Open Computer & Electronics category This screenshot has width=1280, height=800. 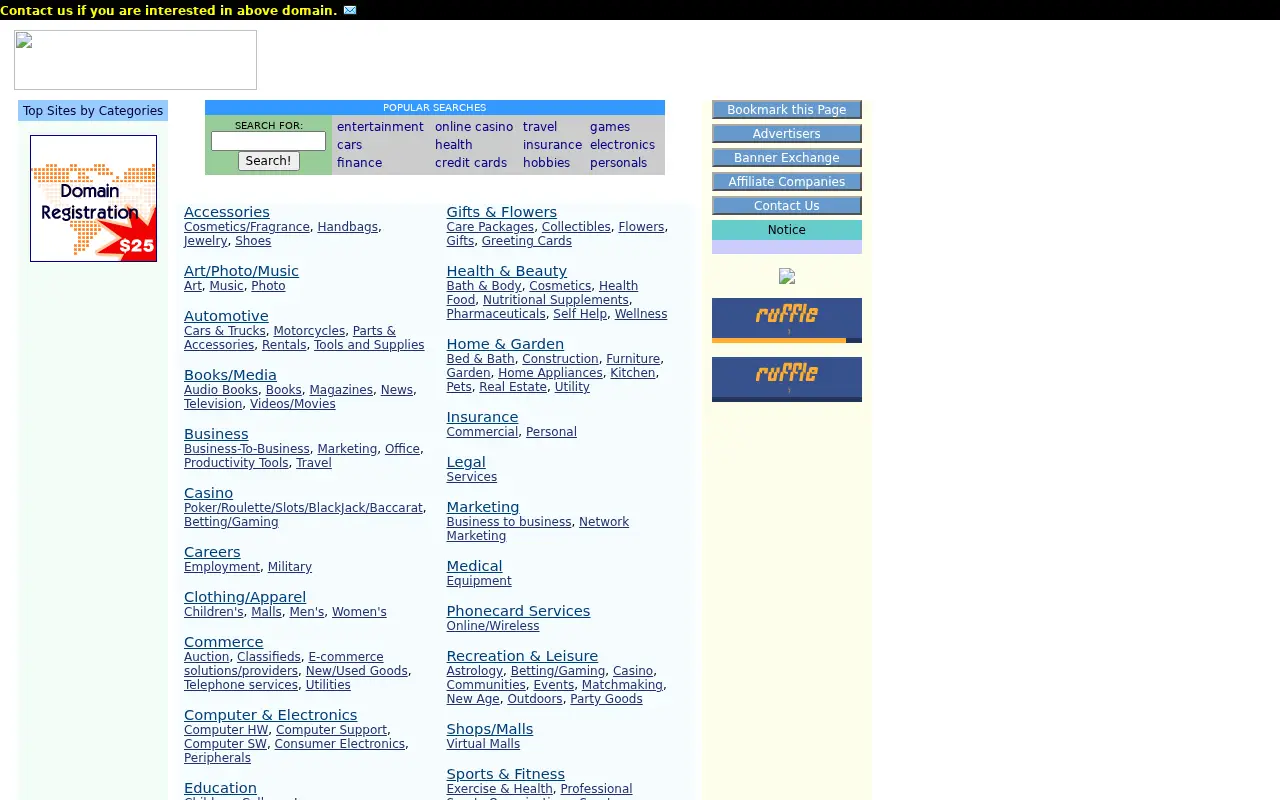pos(270,715)
